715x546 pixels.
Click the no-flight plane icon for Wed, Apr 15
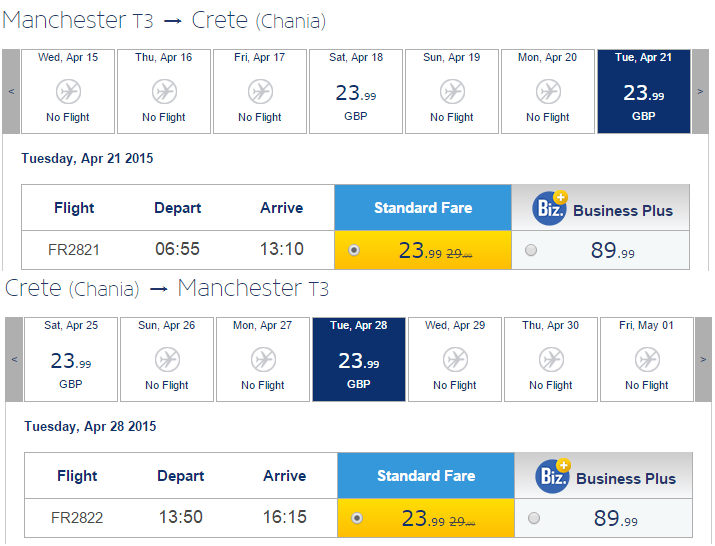(x=68, y=92)
